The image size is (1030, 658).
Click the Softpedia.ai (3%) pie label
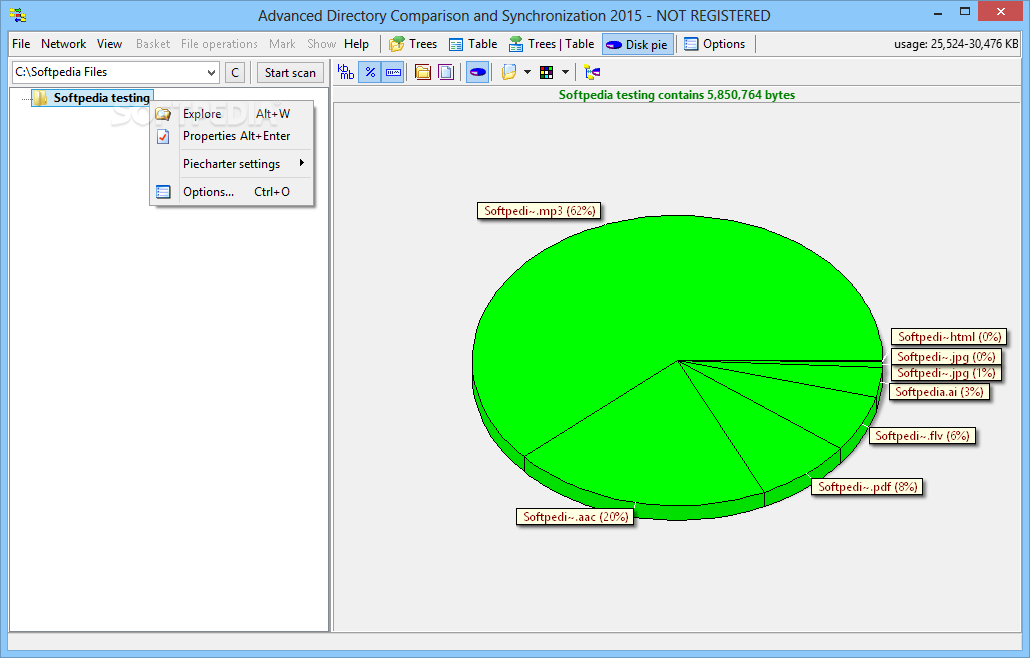point(939,392)
